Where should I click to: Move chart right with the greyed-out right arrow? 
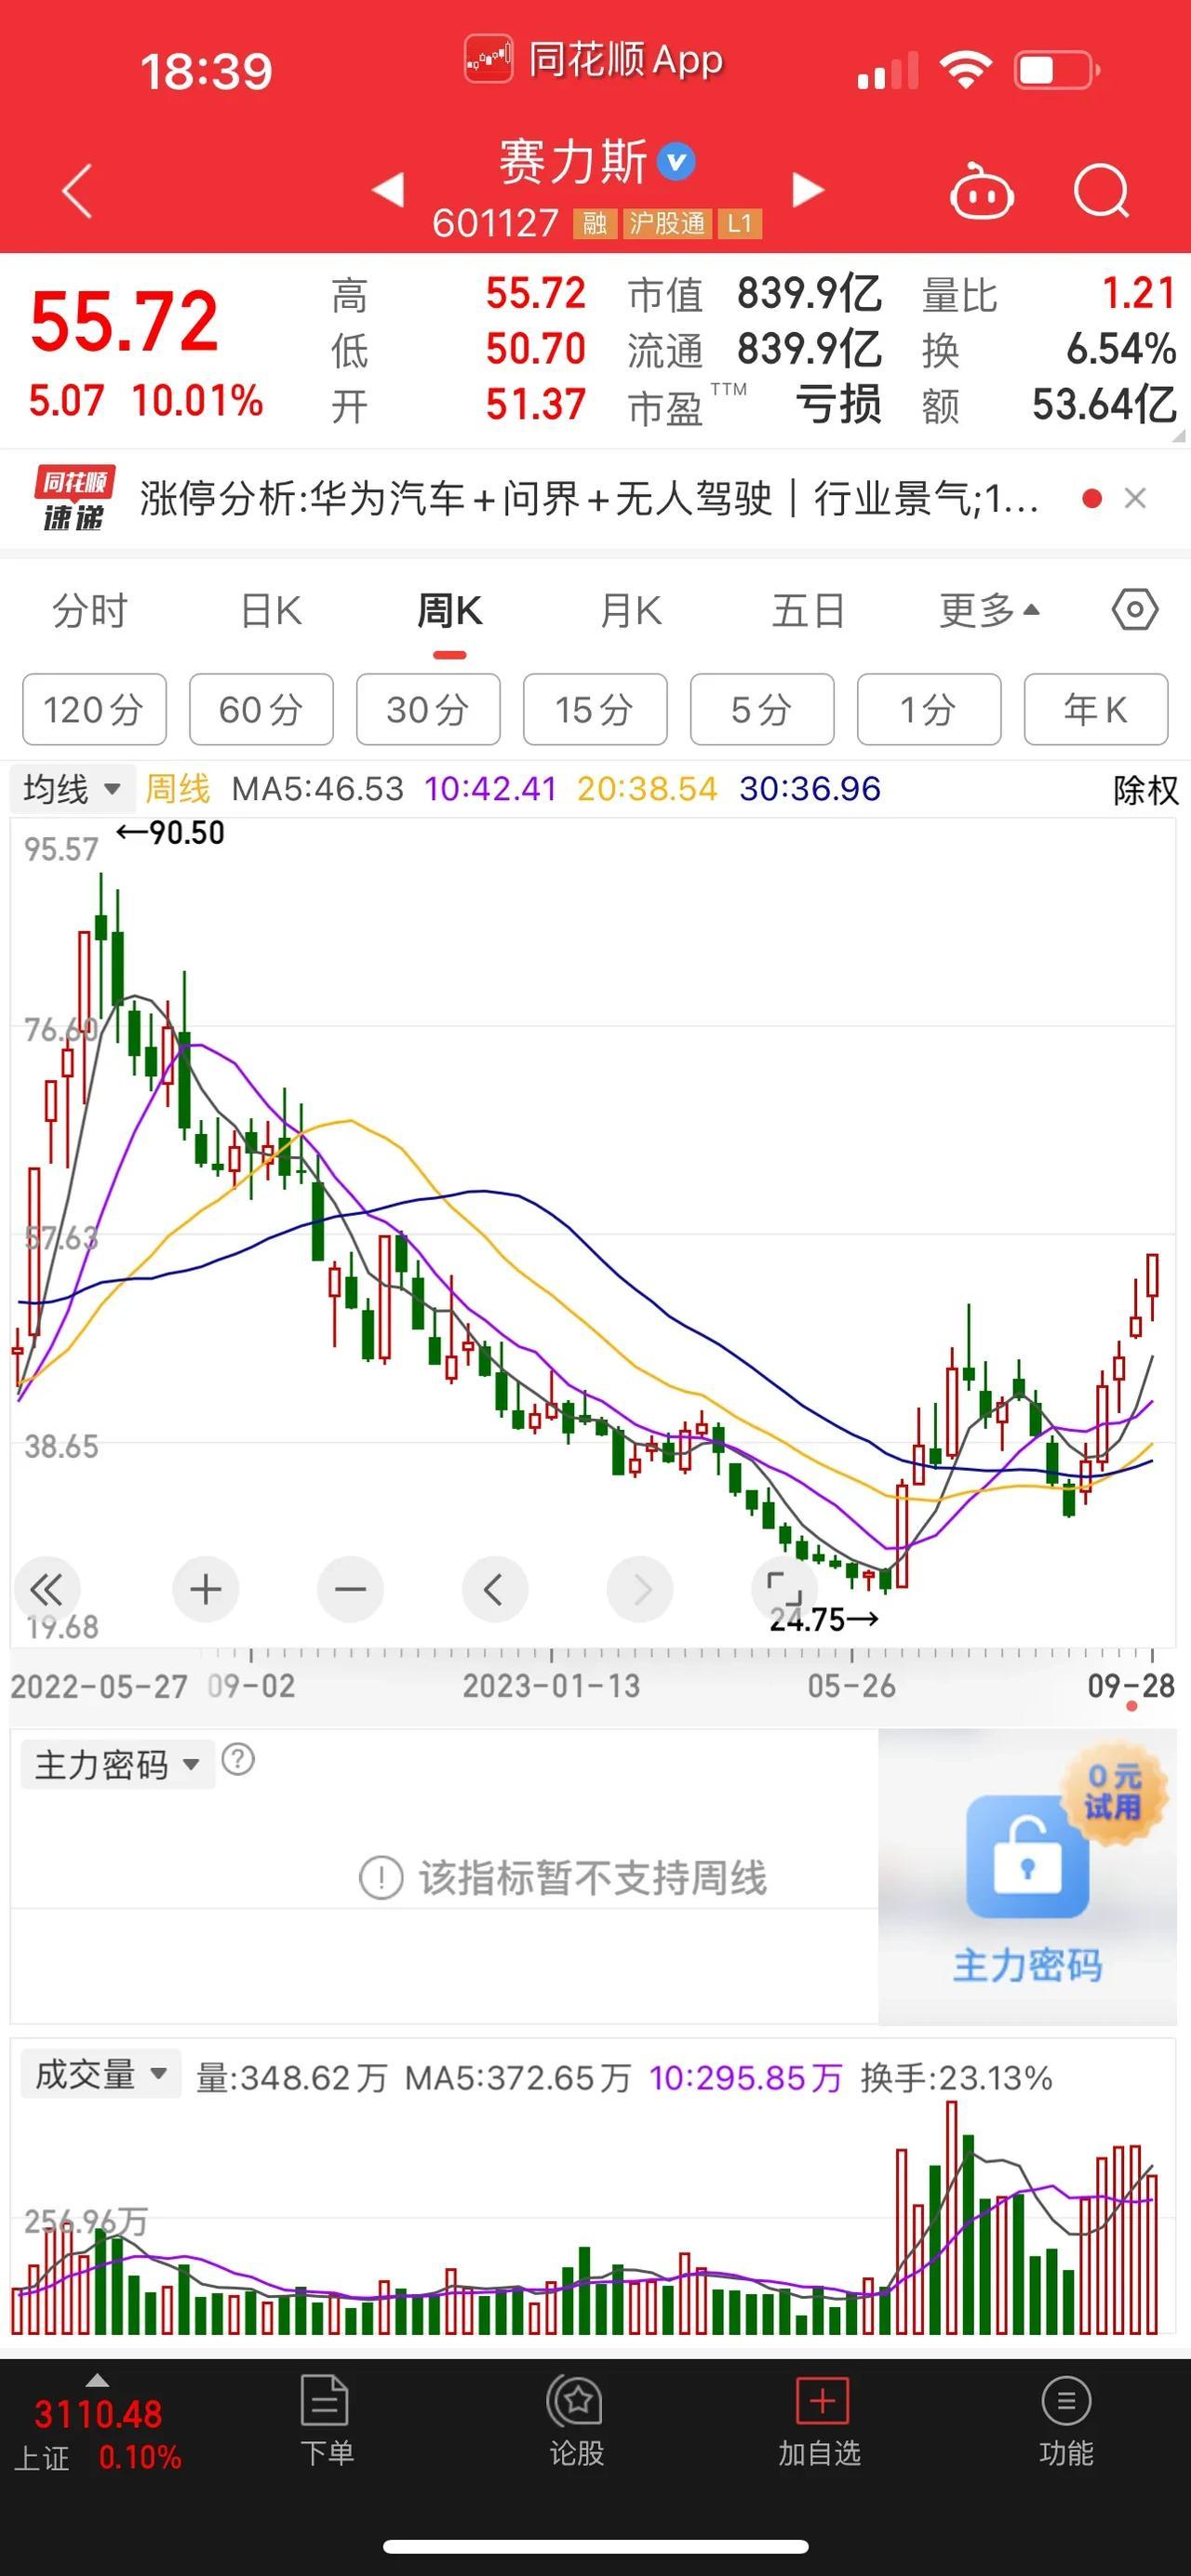coord(640,1589)
